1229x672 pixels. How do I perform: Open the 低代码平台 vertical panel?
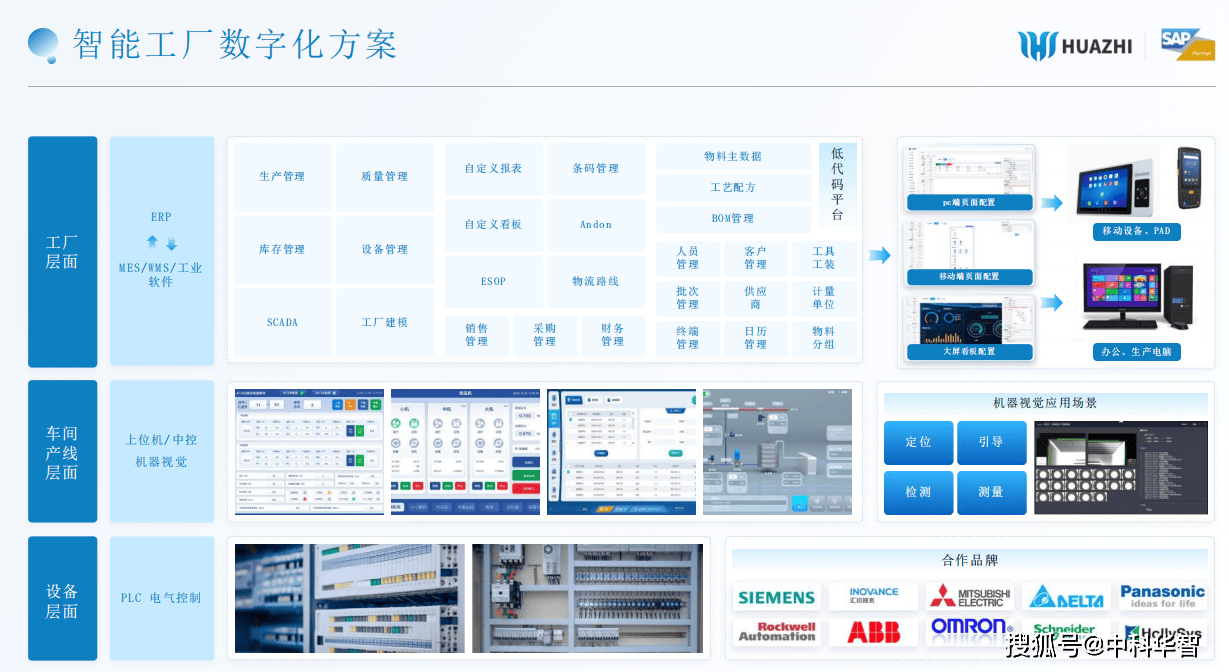(837, 184)
